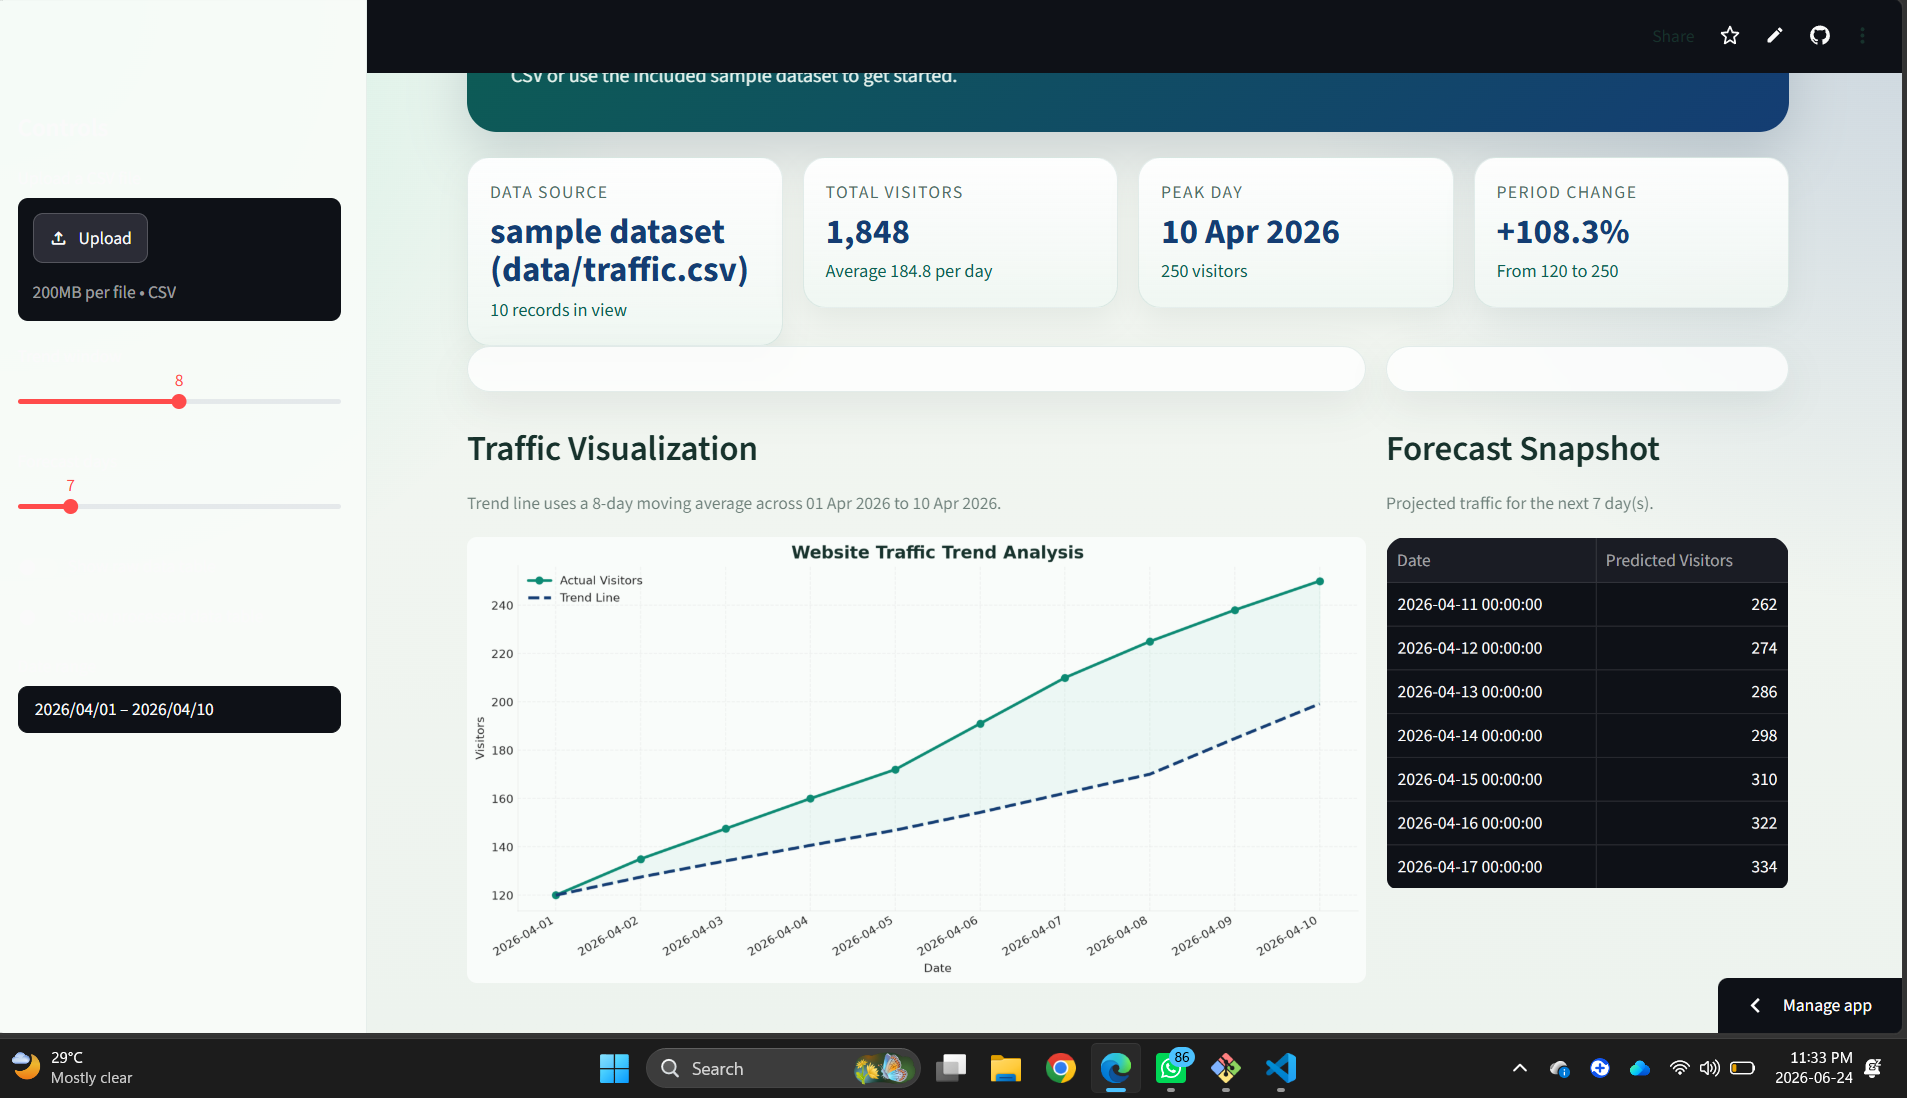Open File Explorer from taskbar
The height and width of the screenshot is (1098, 1907).
pos(1006,1068)
